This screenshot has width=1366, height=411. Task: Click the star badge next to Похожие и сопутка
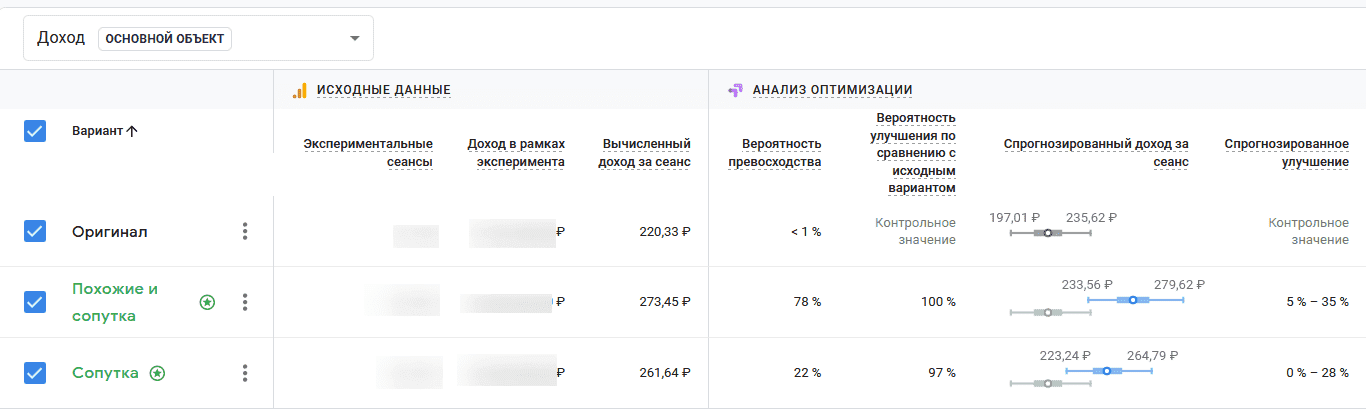(207, 302)
